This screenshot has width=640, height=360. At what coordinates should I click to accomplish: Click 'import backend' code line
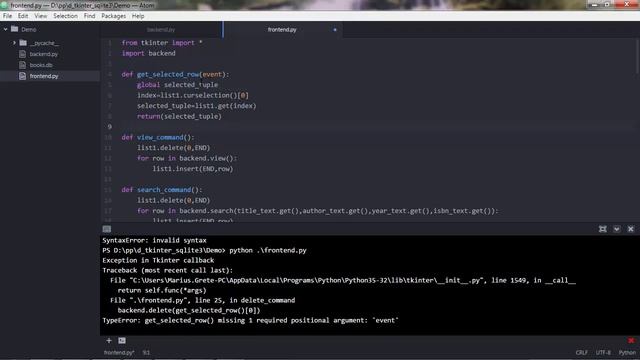(x=149, y=53)
